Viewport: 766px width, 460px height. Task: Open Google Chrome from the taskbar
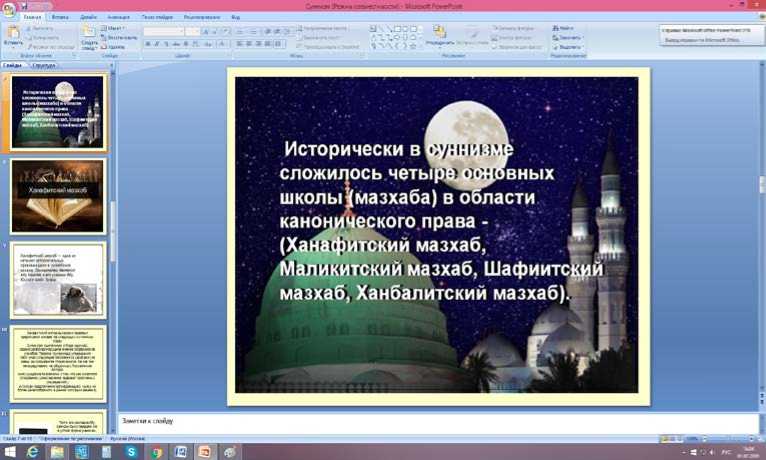(x=156, y=452)
